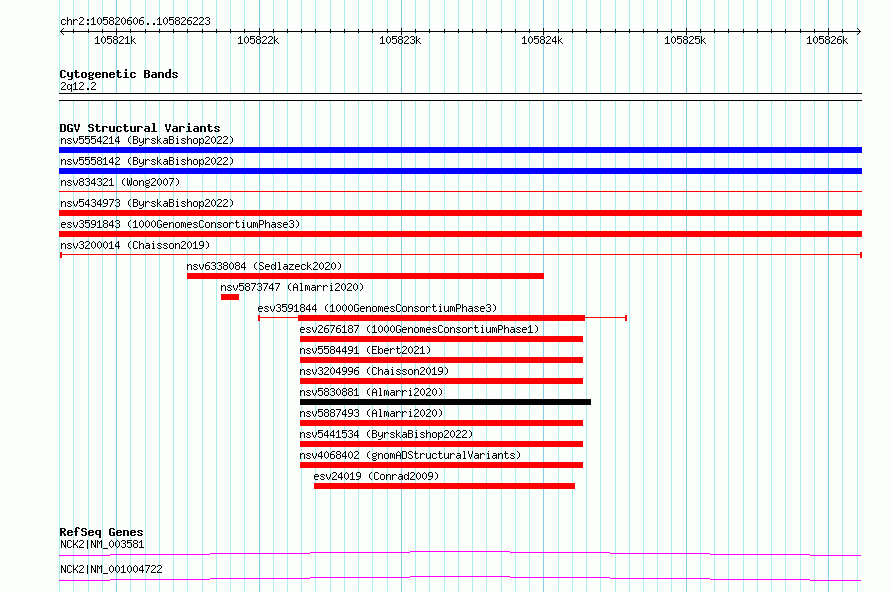Open nsv3200014 (Chaisson2019) variant label

click(x=135, y=245)
